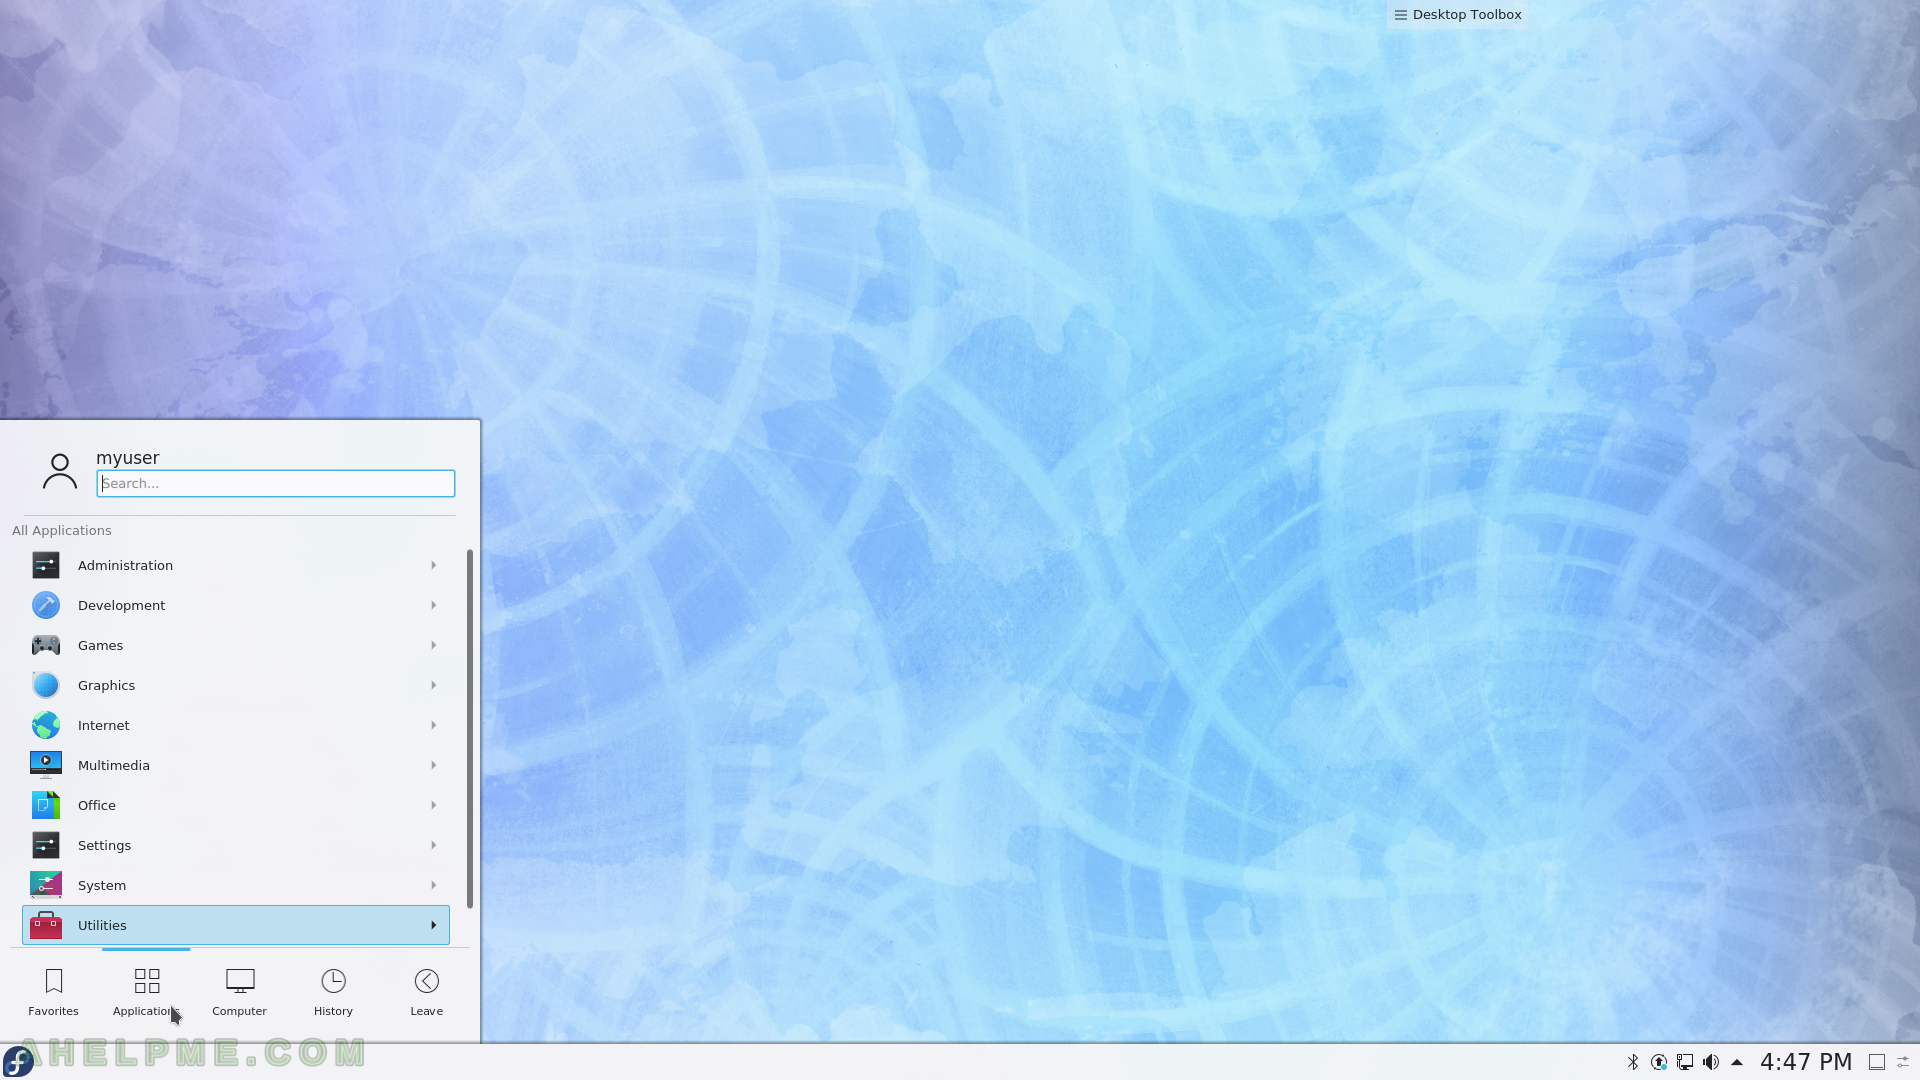
Task: Expand the Multimedia submenu arrow
Action: tap(434, 765)
